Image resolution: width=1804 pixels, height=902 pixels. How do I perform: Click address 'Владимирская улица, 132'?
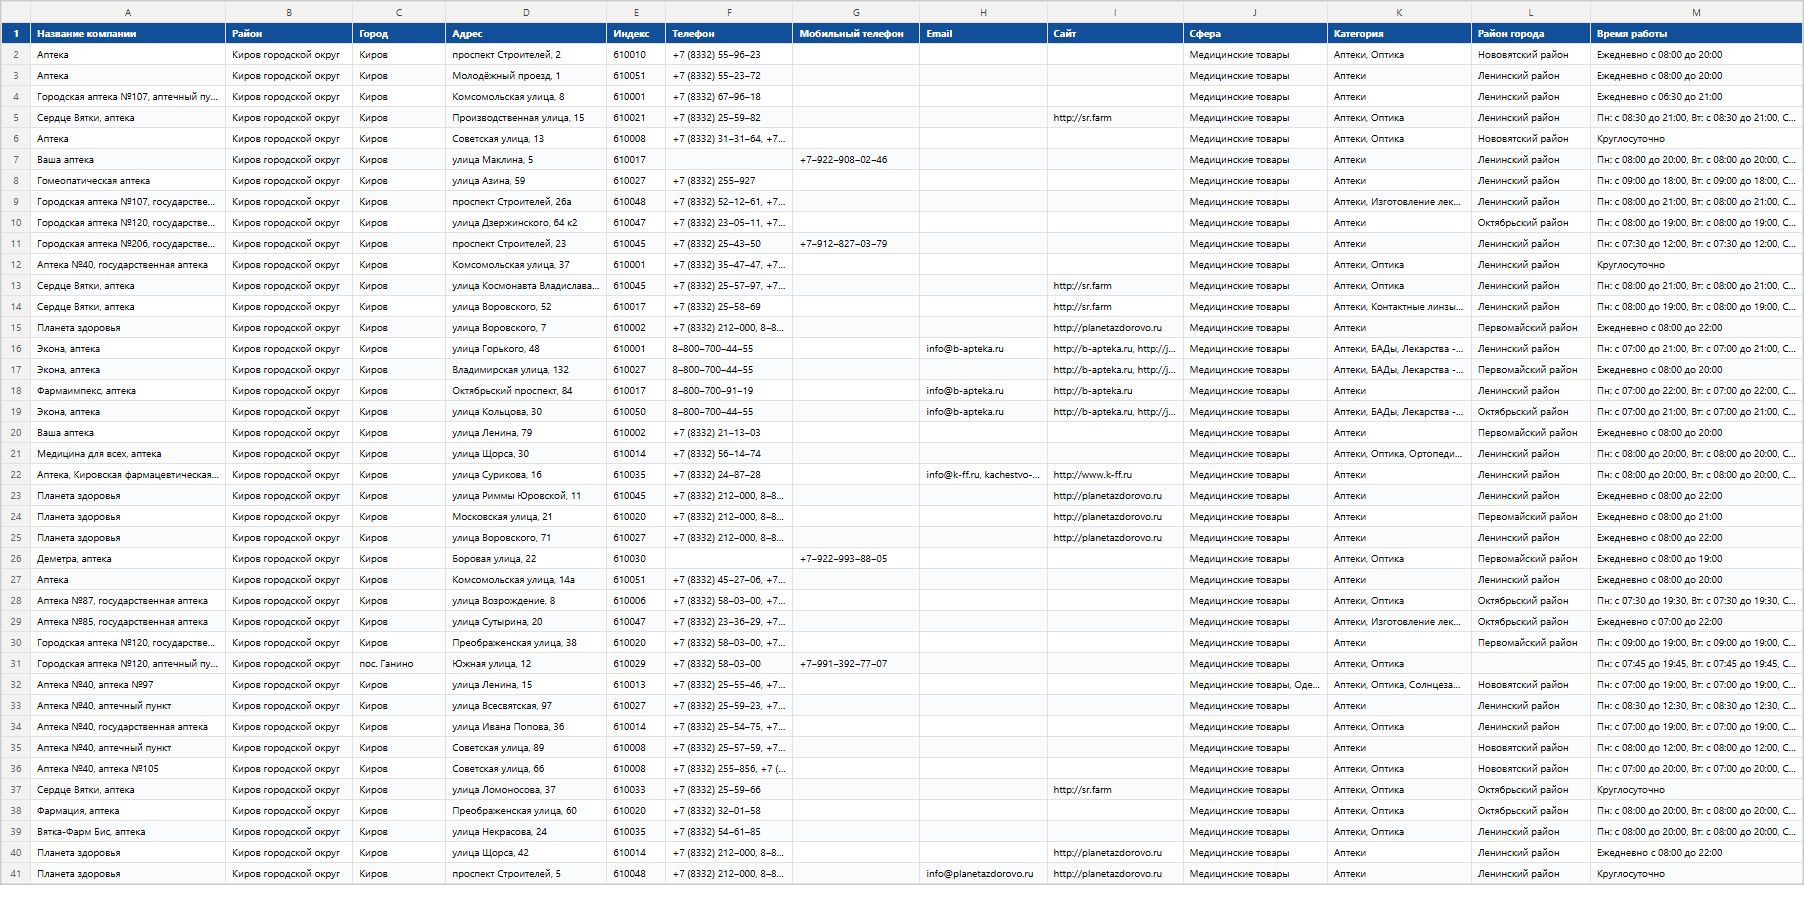(x=526, y=370)
